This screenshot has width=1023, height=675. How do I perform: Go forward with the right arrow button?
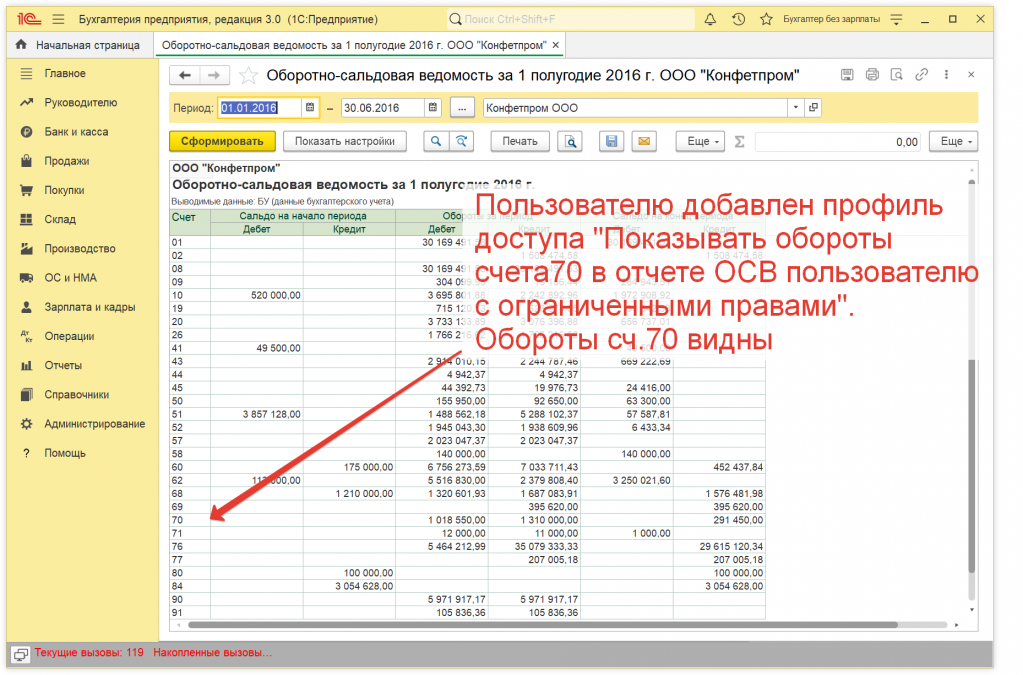click(214, 76)
